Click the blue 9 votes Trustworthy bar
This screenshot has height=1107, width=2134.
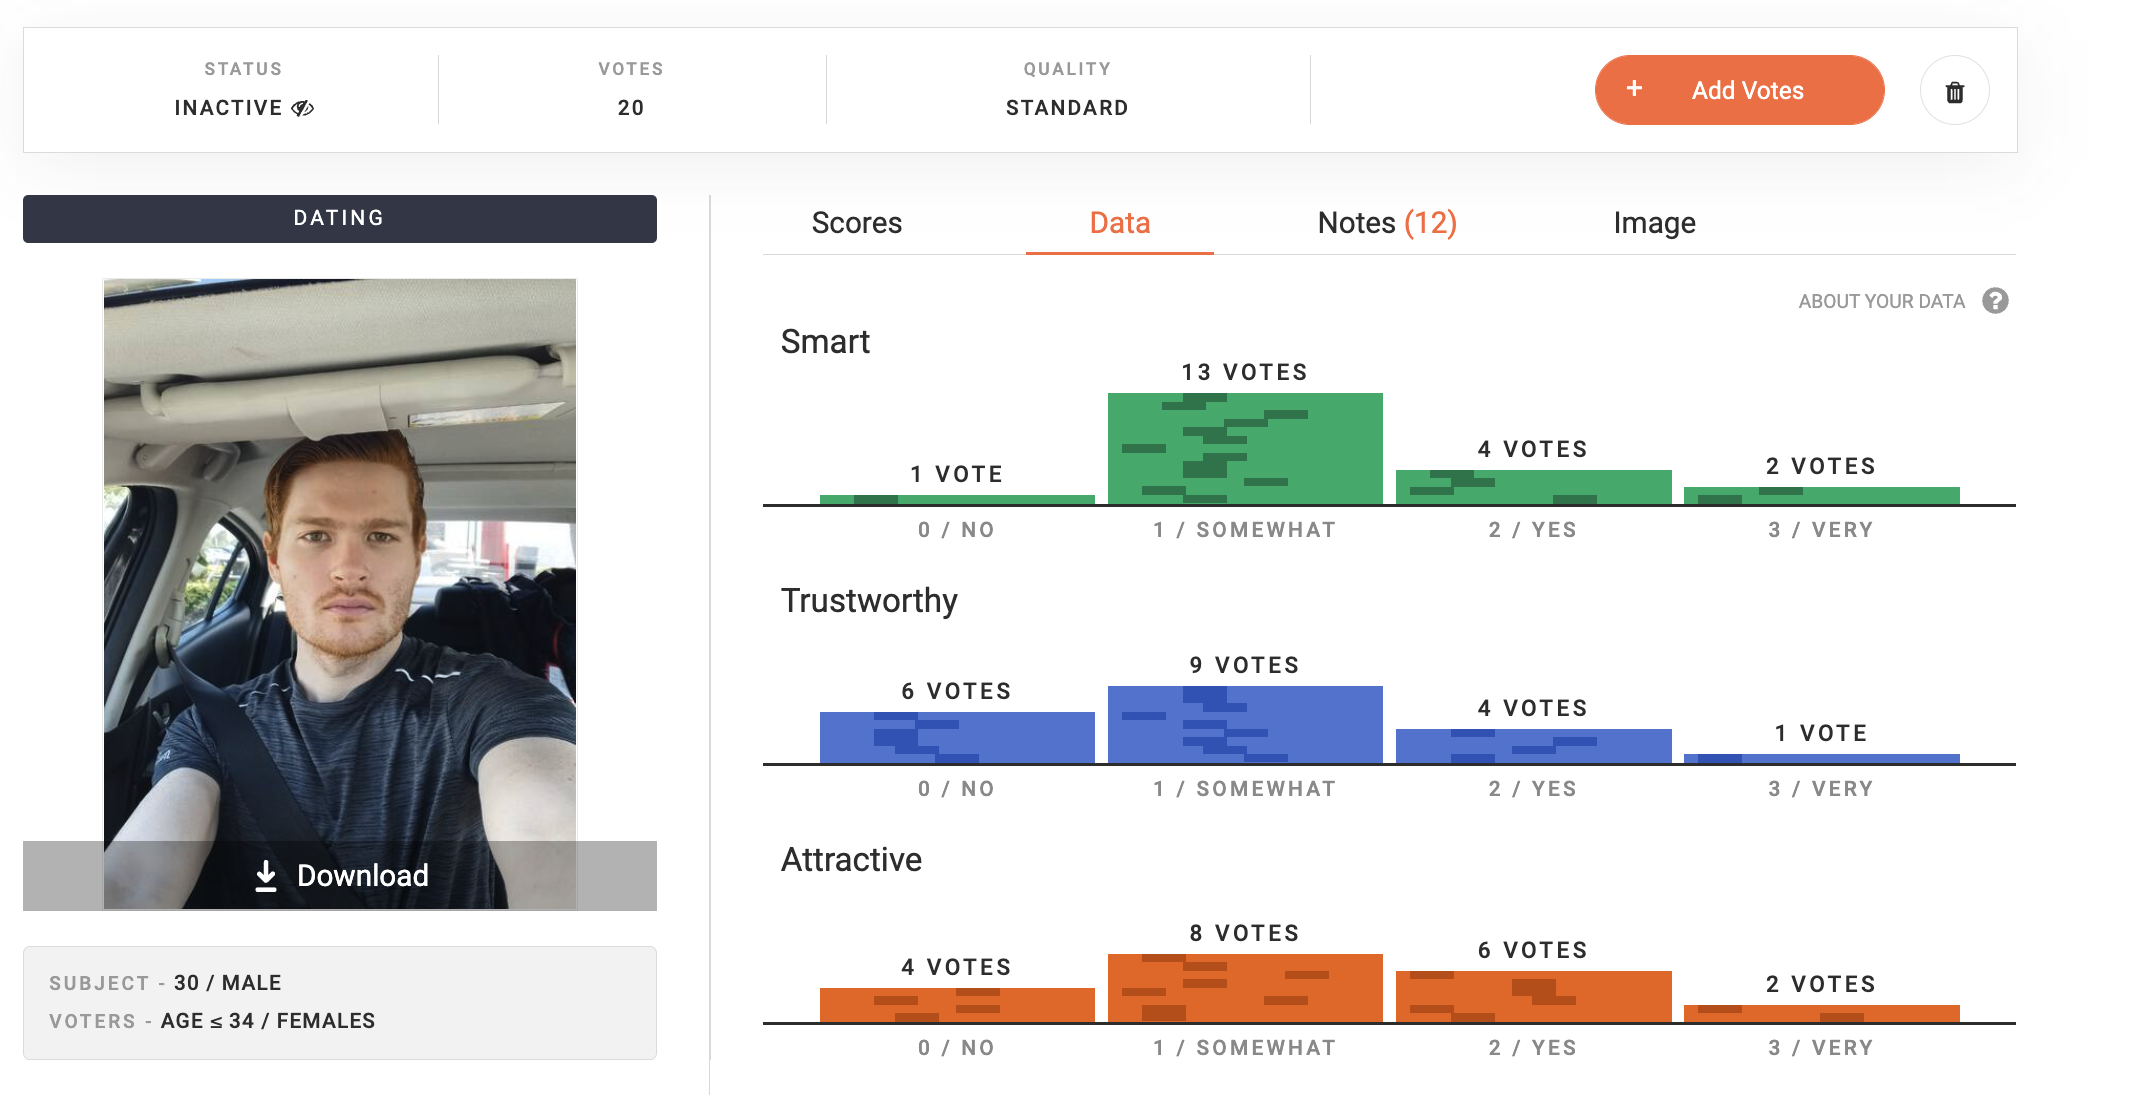(1245, 724)
